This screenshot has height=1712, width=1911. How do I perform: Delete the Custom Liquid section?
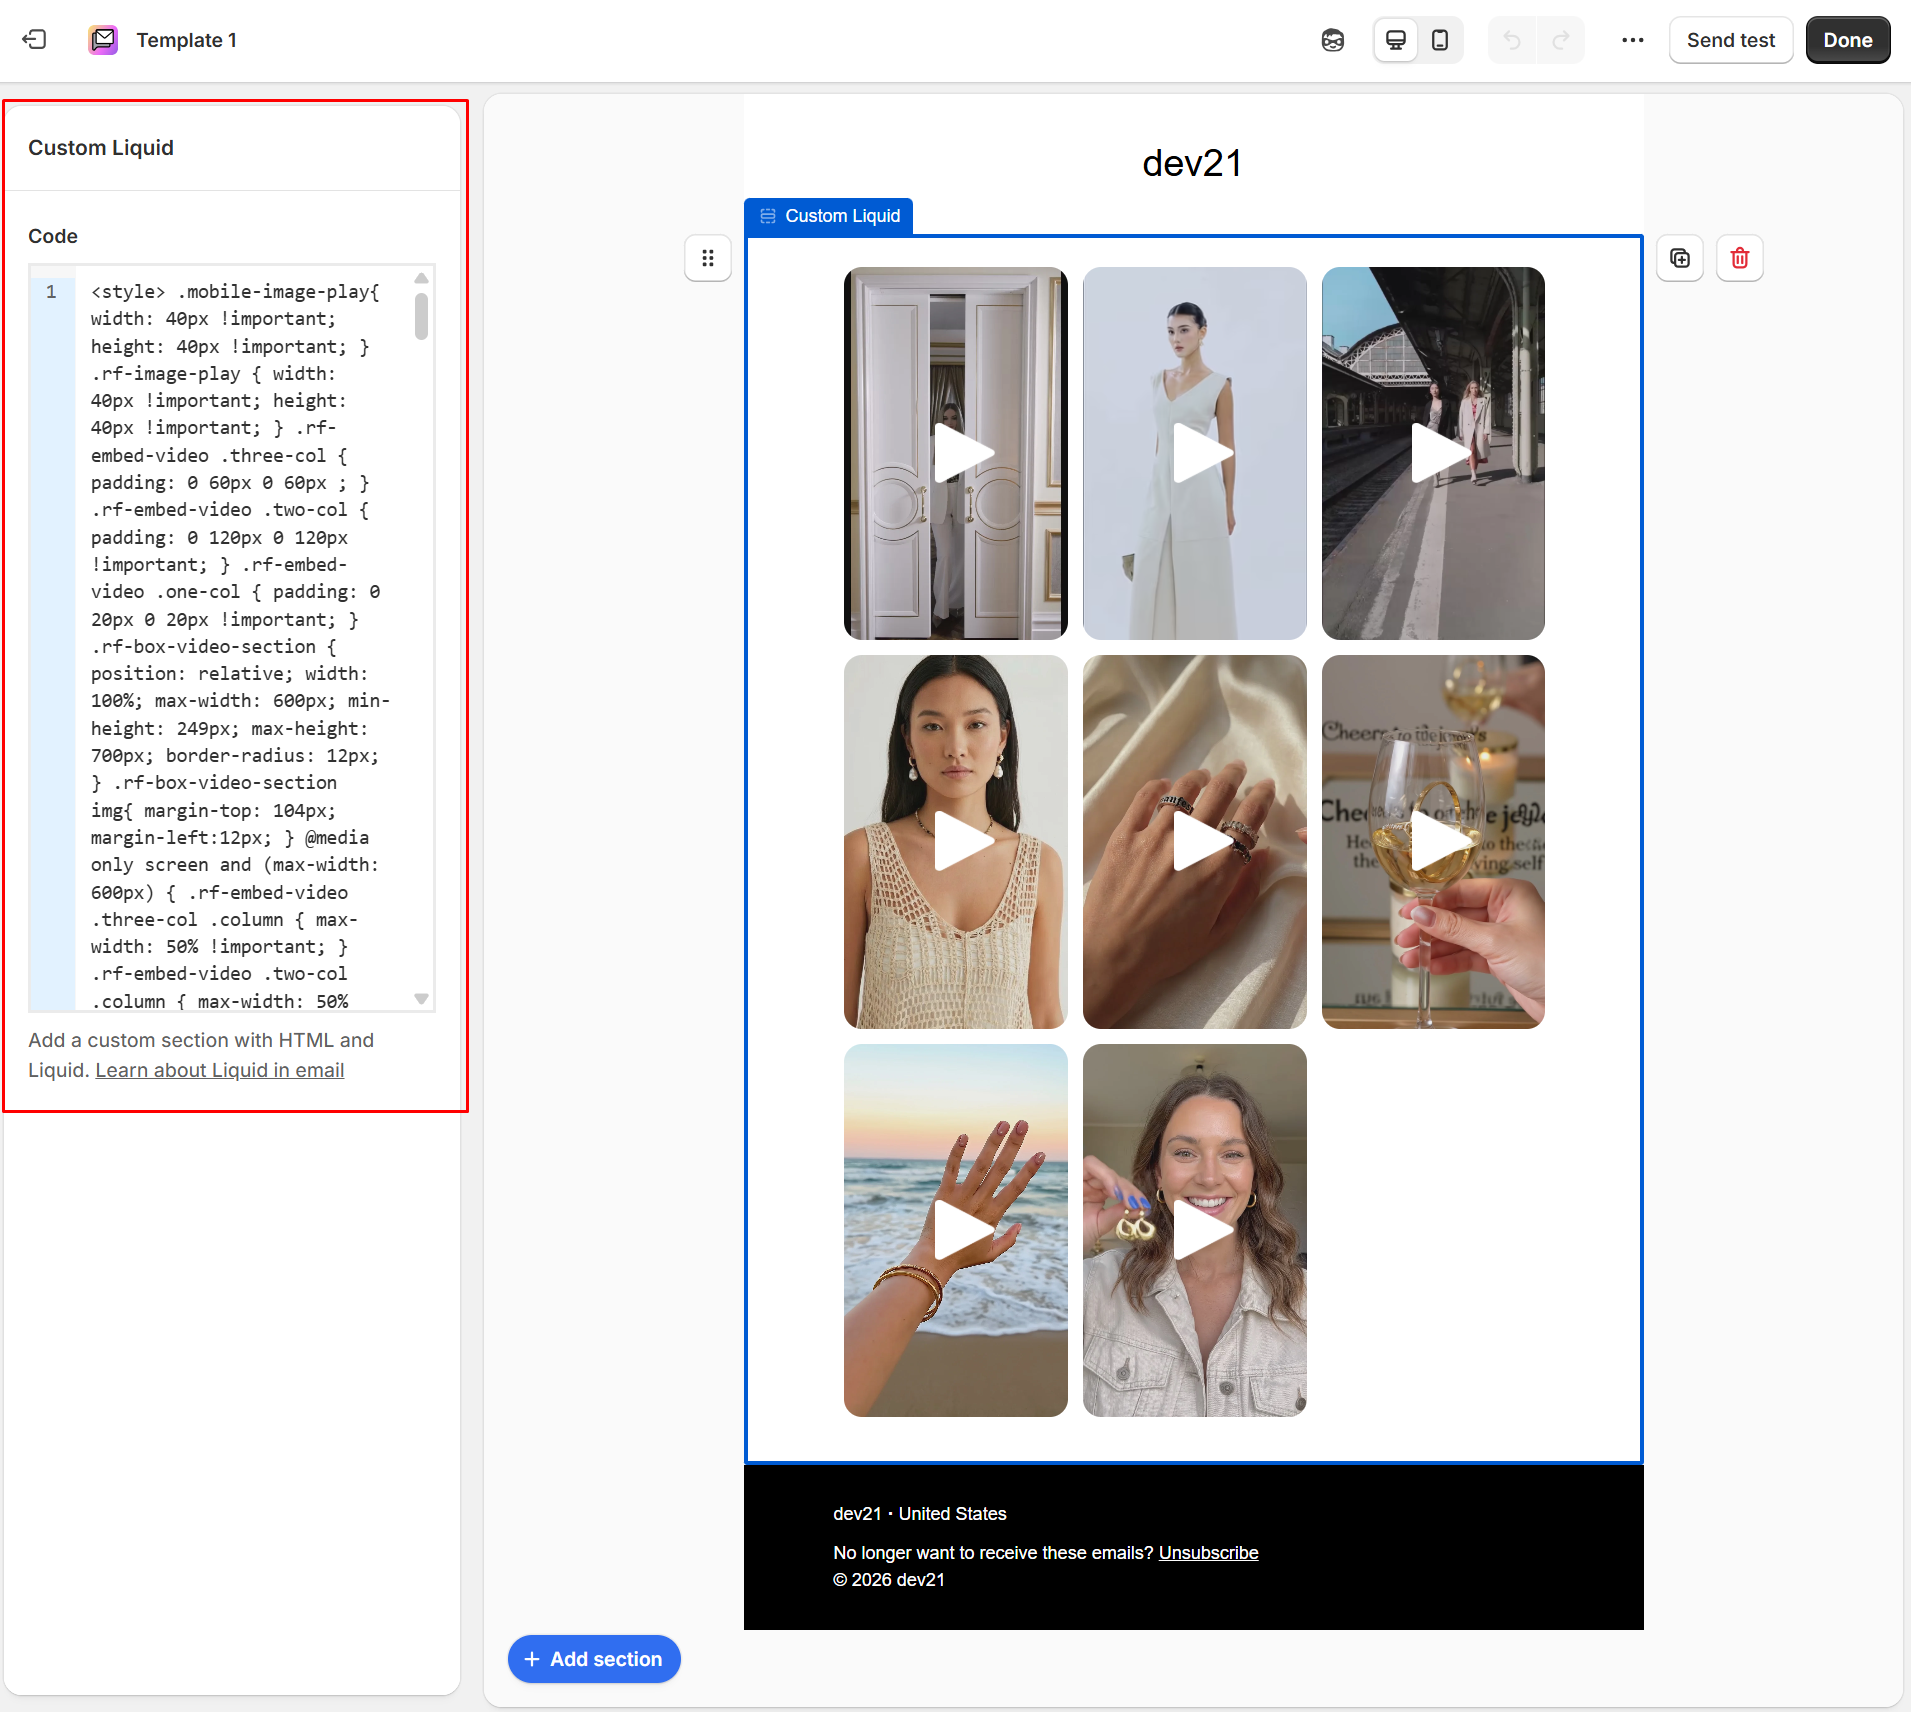click(1740, 258)
